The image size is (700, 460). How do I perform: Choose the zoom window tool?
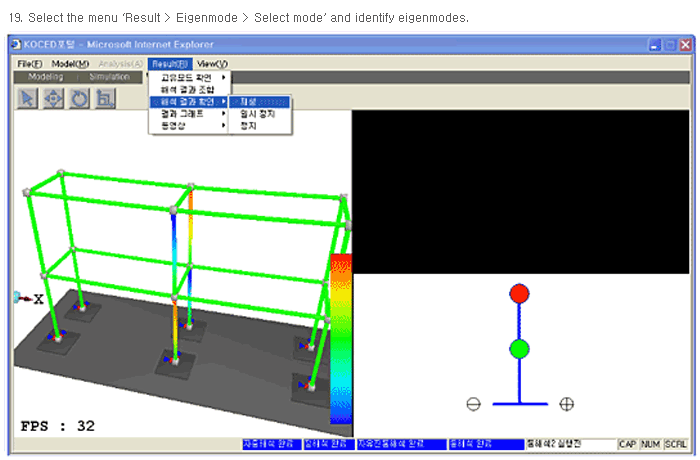pos(105,97)
